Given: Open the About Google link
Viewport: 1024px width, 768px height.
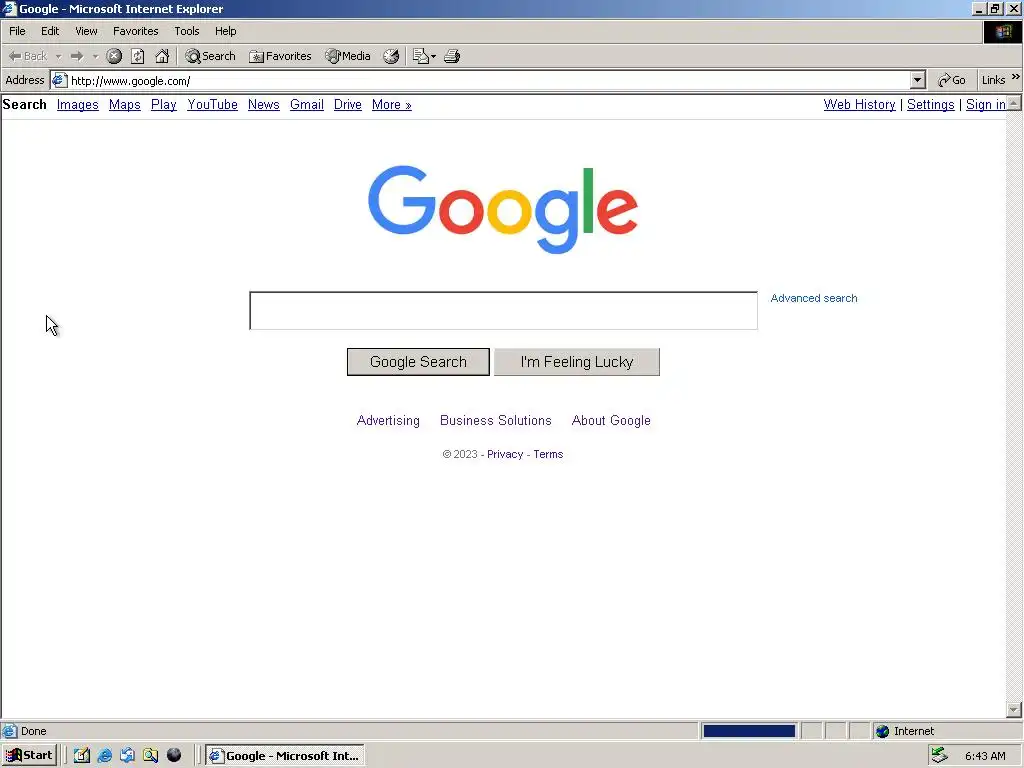Looking at the screenshot, I should tap(611, 421).
